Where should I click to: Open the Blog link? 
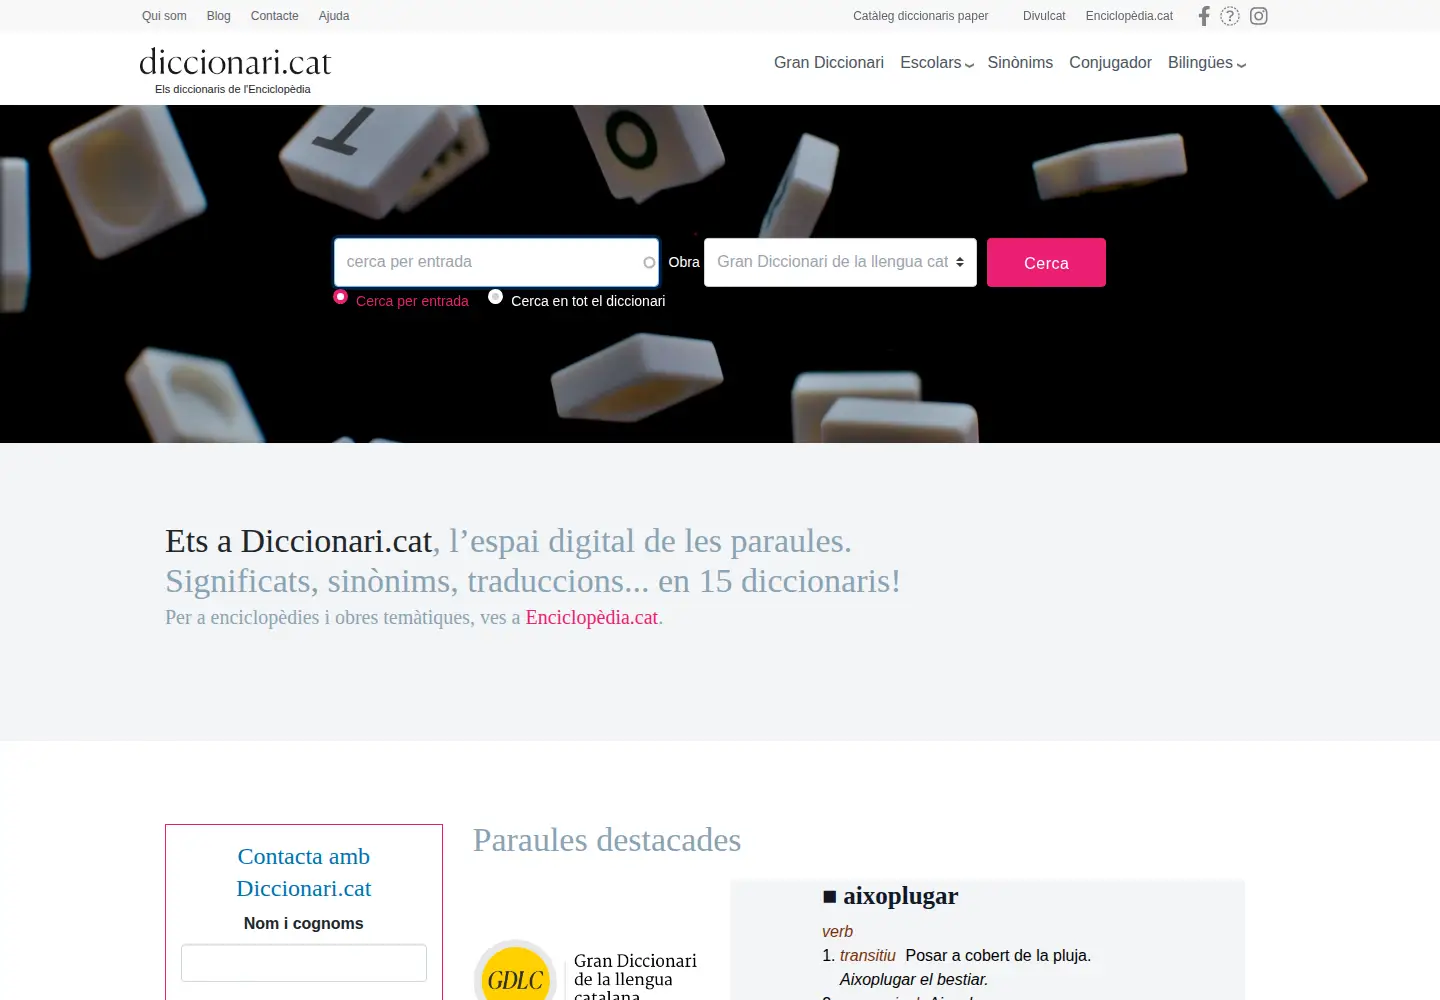[218, 16]
